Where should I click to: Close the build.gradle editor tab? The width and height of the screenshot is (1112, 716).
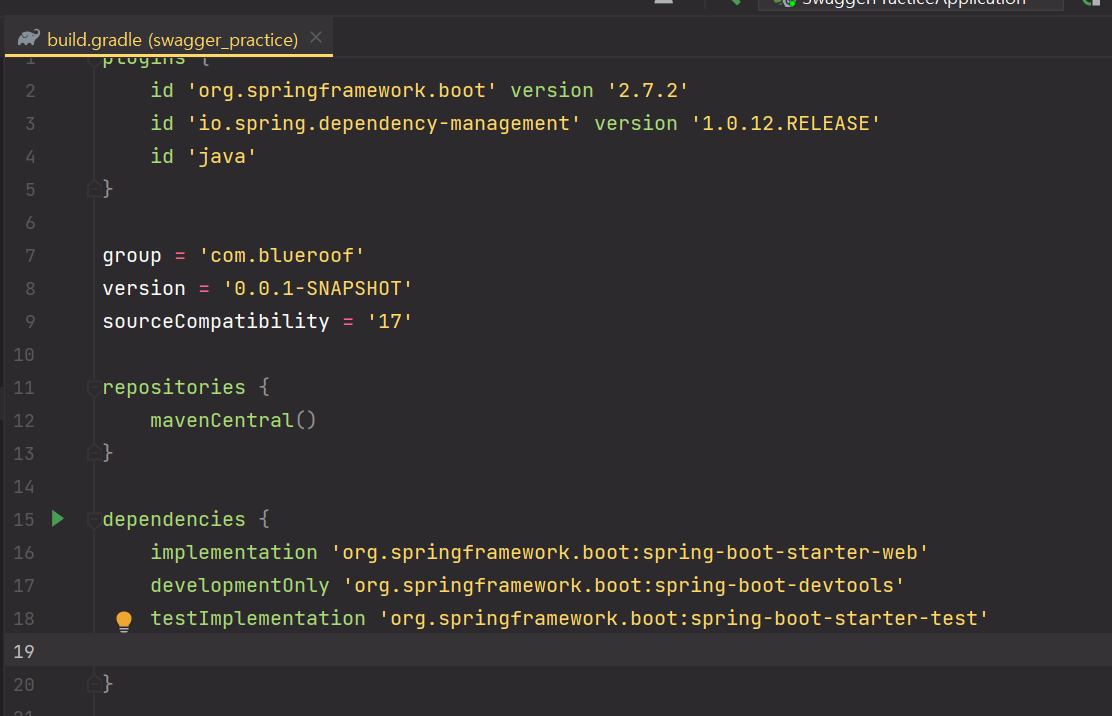315,36
